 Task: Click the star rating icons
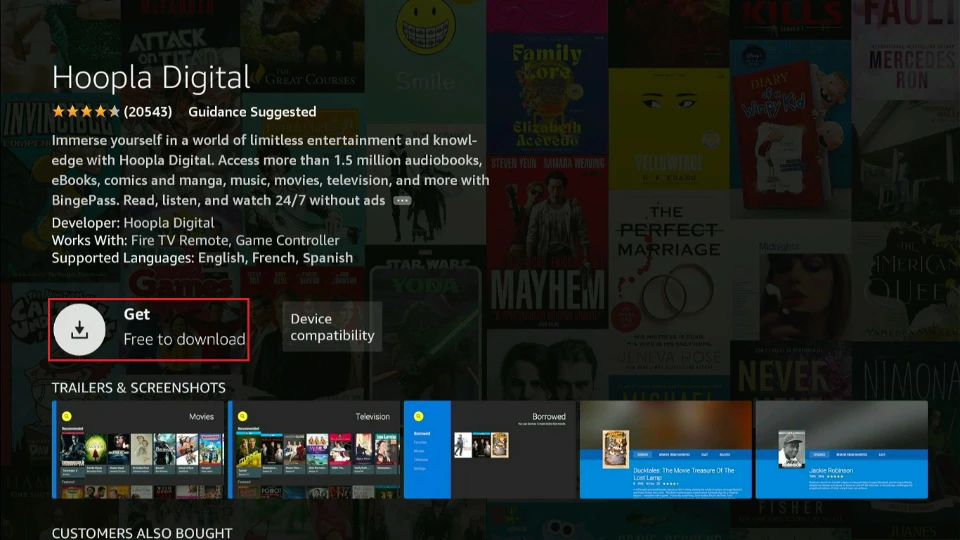85,112
